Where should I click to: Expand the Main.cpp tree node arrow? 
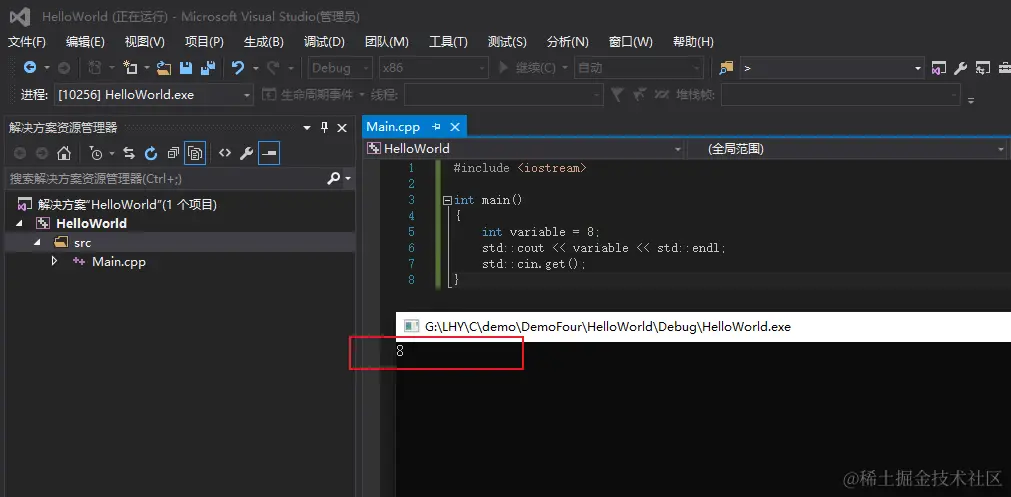pos(54,262)
